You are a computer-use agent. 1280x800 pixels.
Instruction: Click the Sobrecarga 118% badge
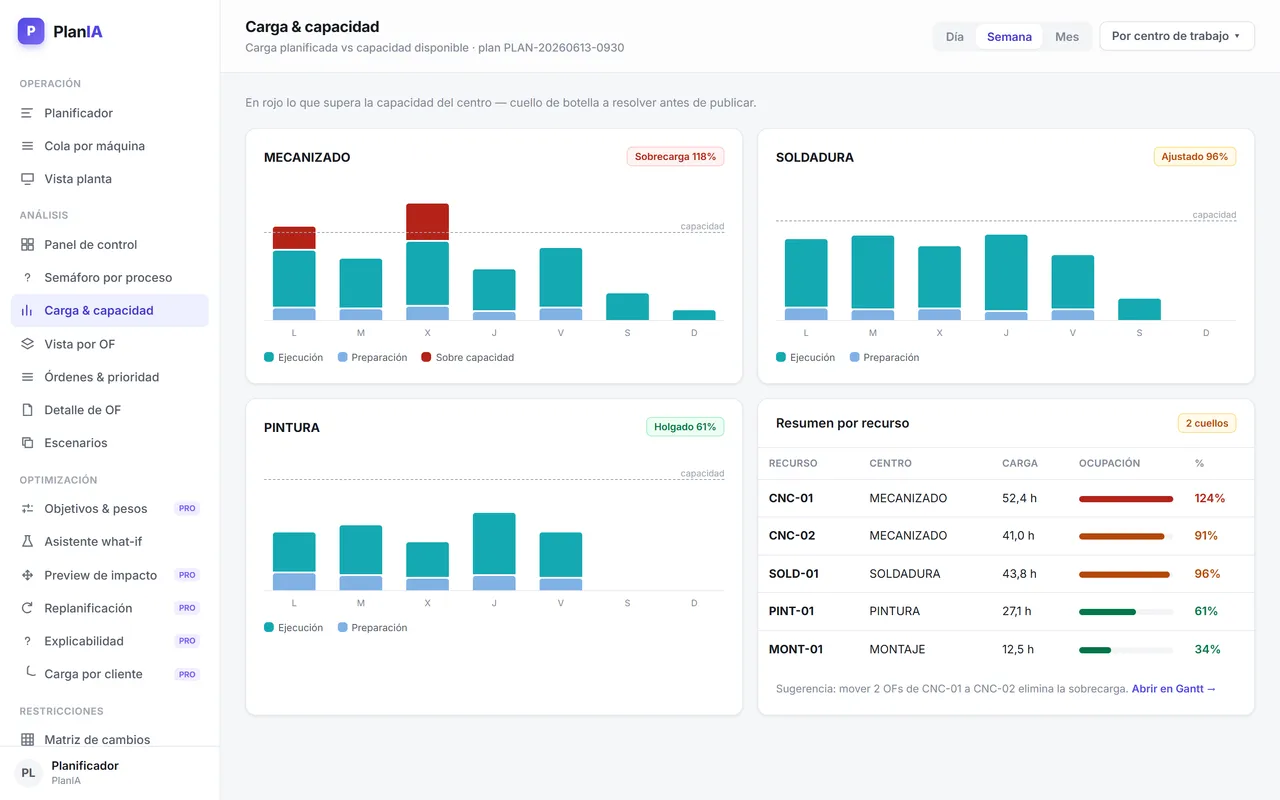coord(676,157)
